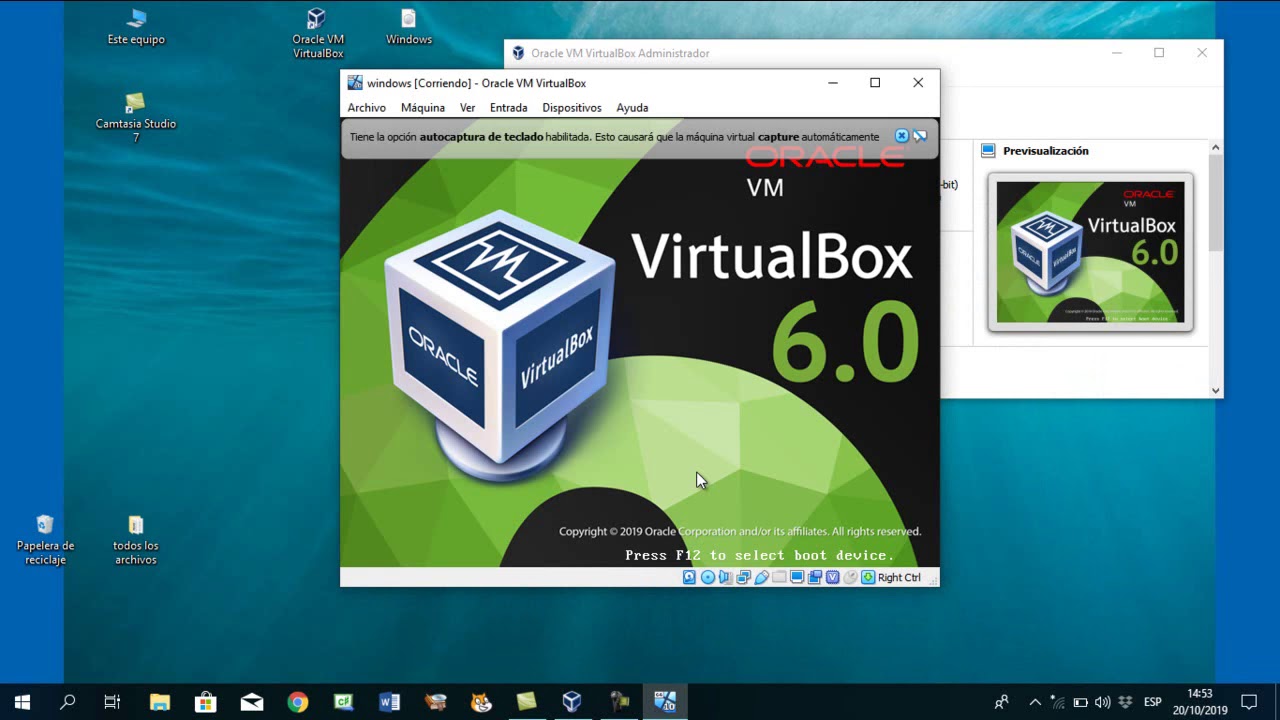Dismiss the keyboard autocapture notification

coord(901,136)
